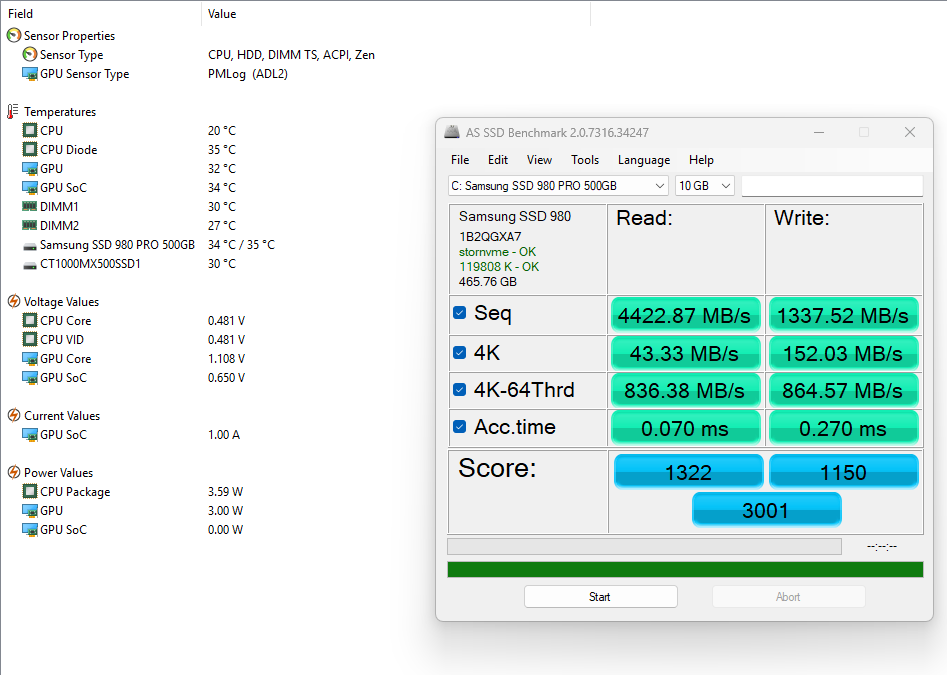Image resolution: width=947 pixels, height=675 pixels.
Task: Open the File menu in AS SSD
Action: (460, 160)
